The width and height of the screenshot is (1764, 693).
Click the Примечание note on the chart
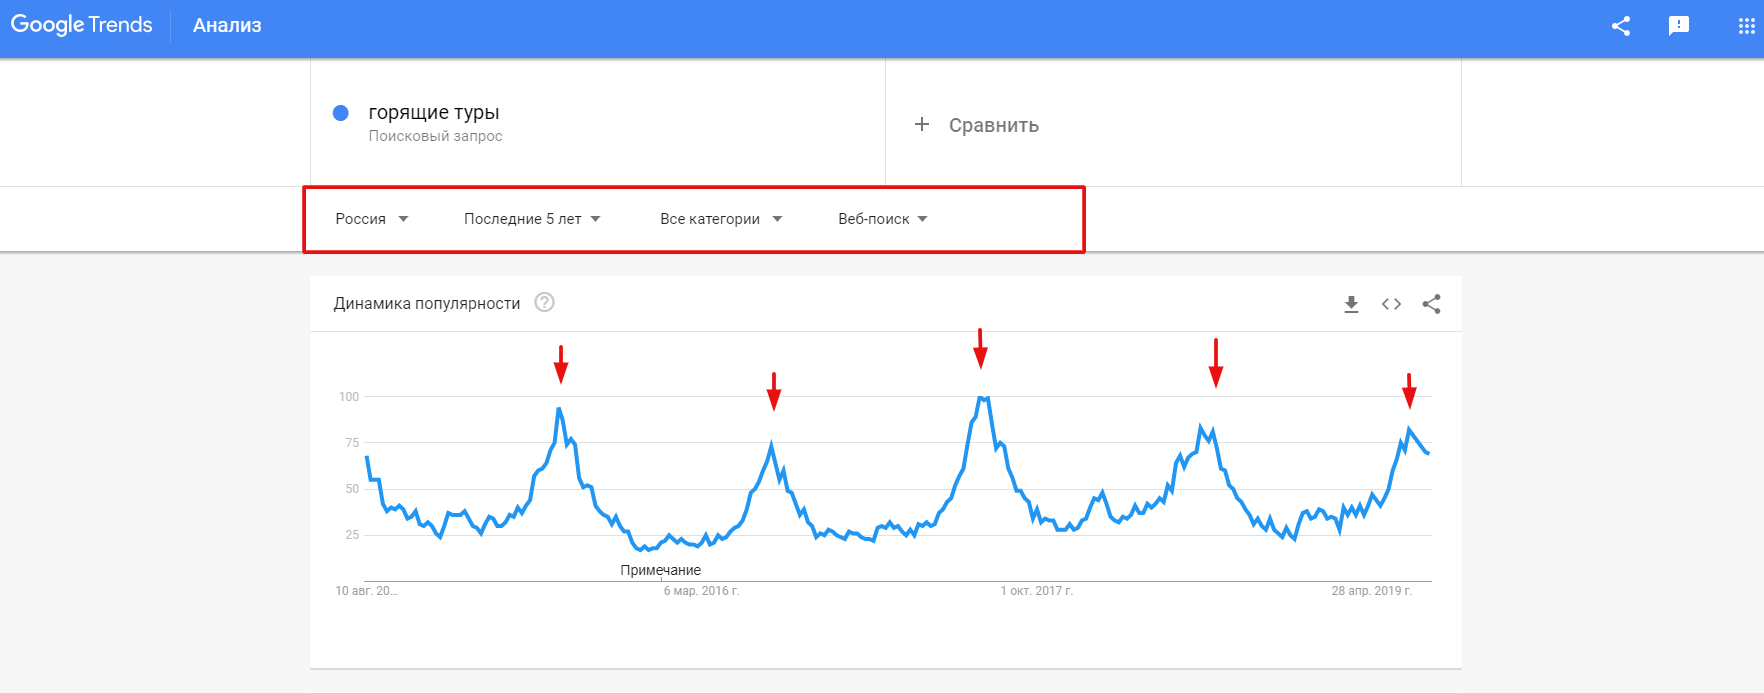coord(660,570)
